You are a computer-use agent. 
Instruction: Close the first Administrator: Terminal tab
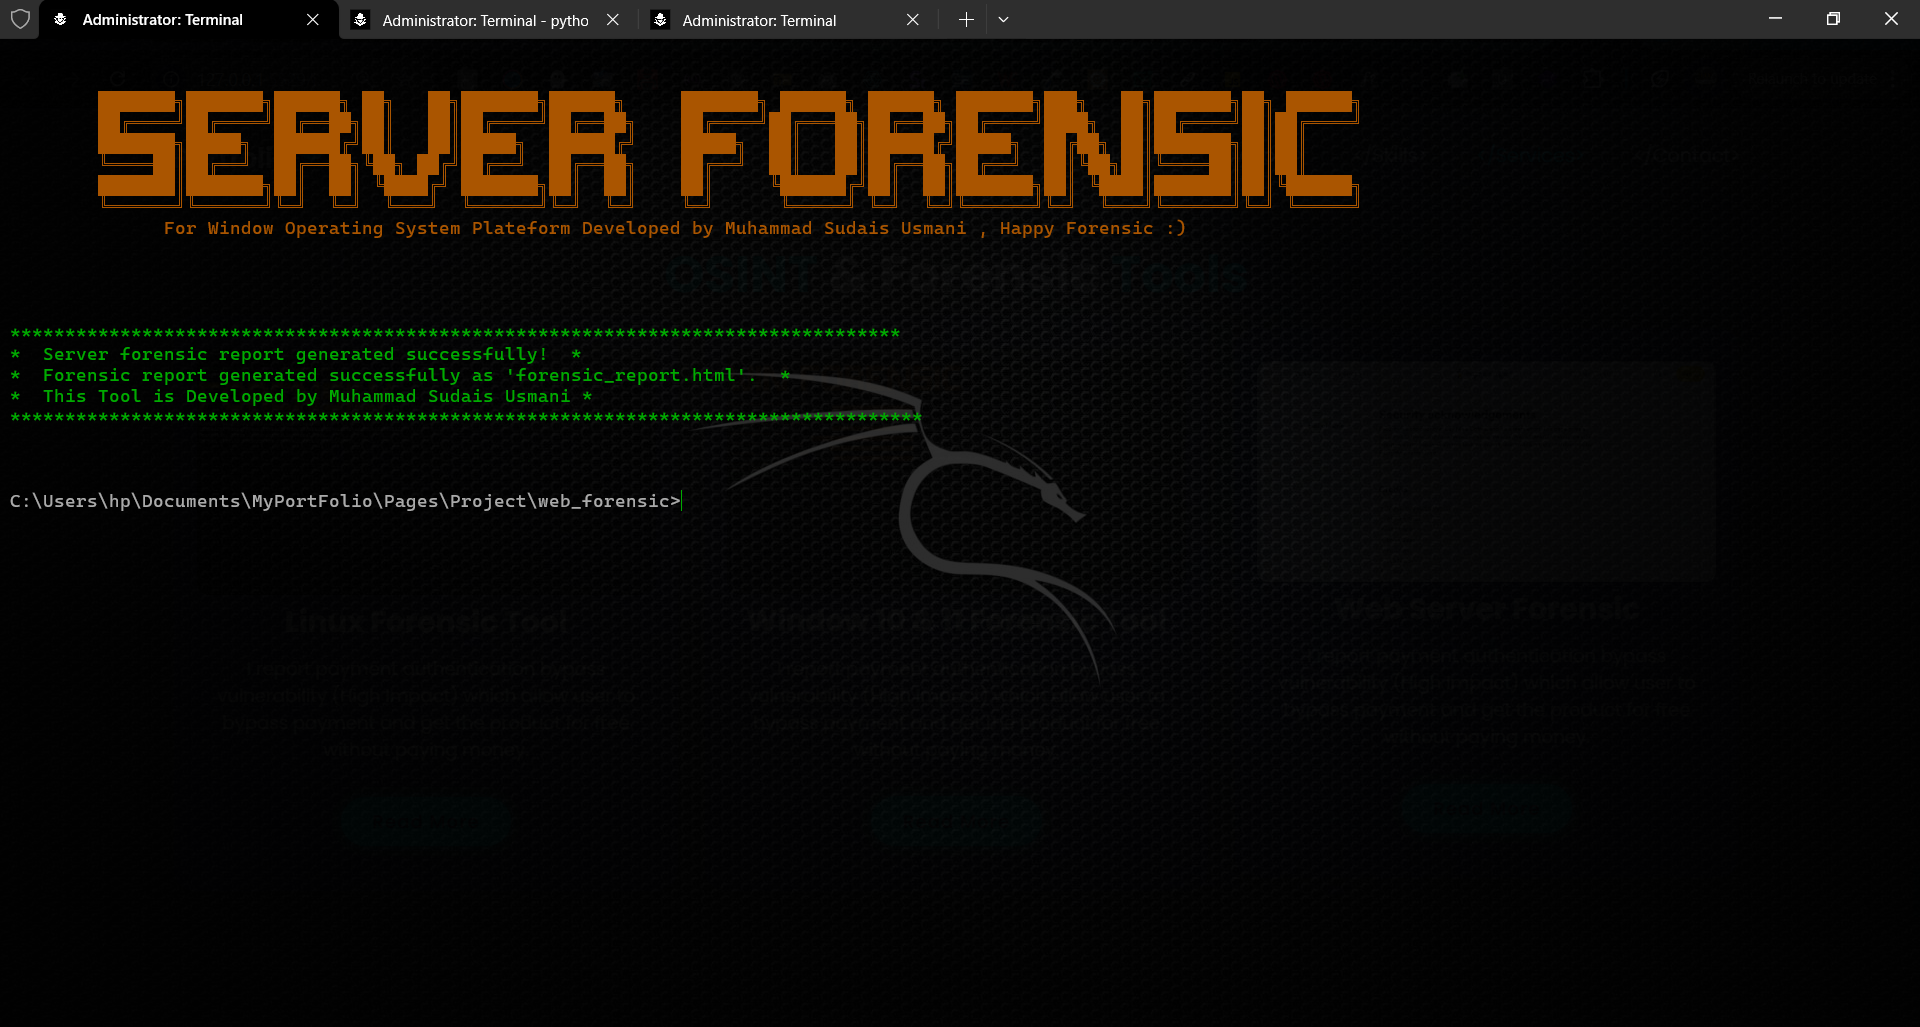point(313,20)
